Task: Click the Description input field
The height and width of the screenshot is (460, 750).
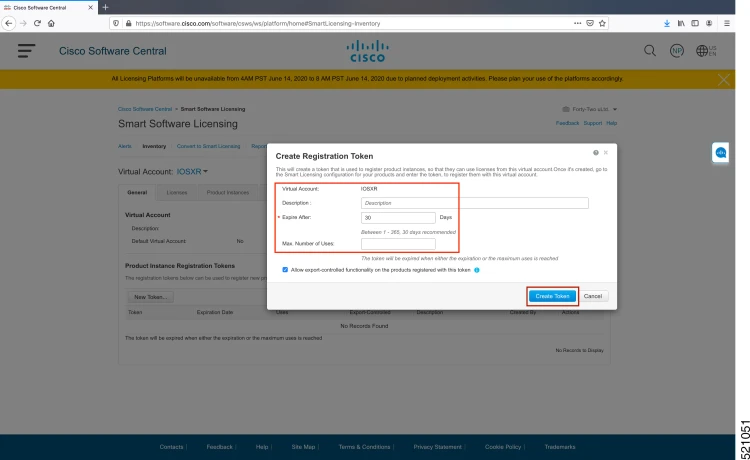Action: 474,203
